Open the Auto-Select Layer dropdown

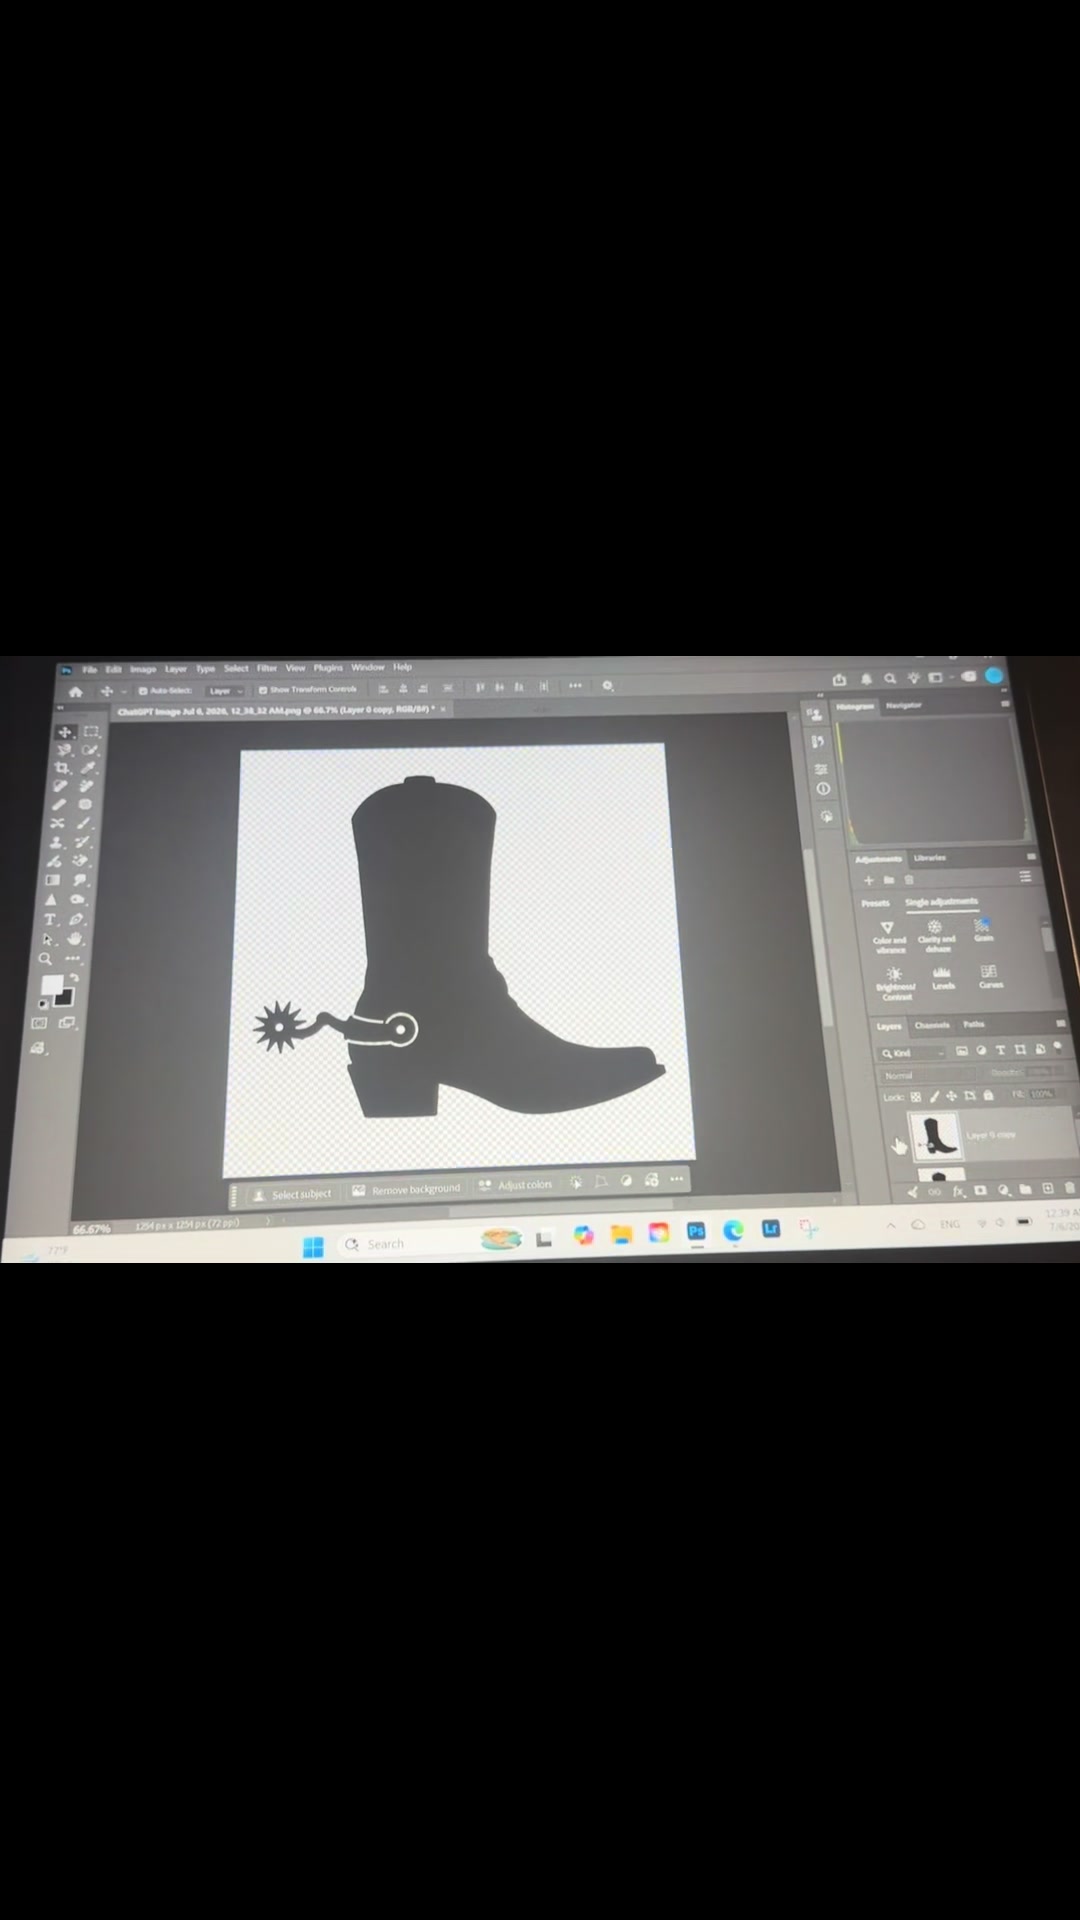225,690
